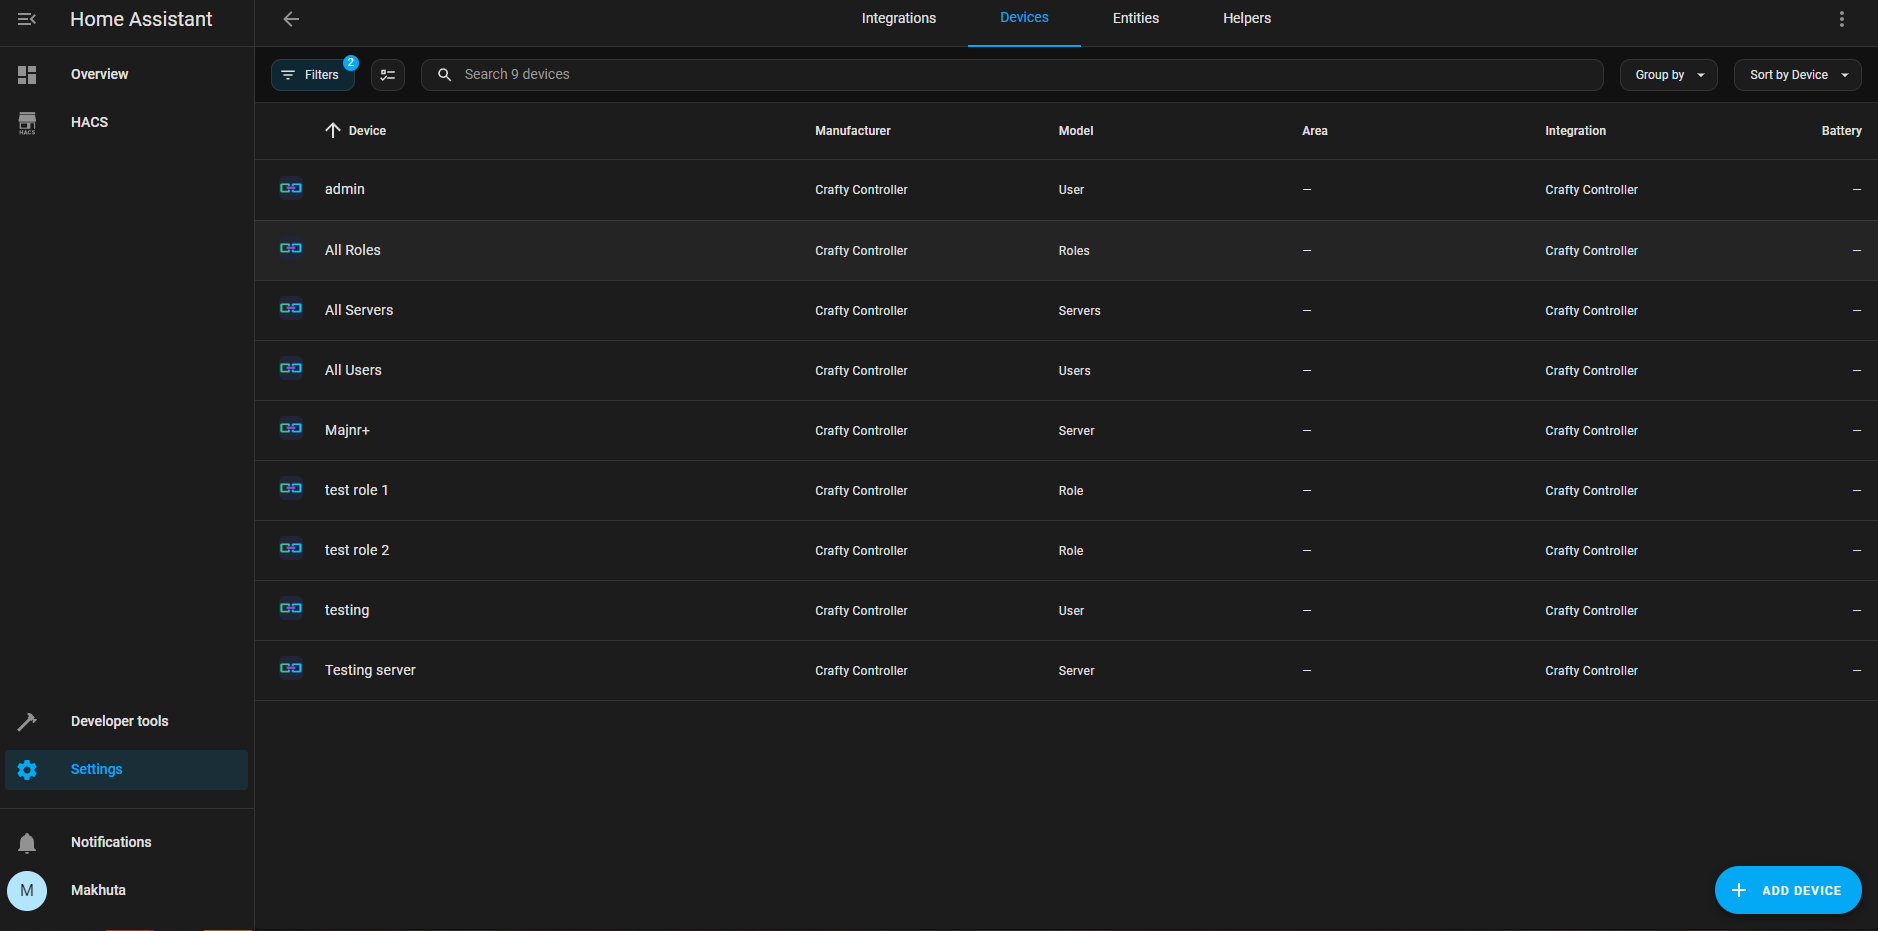
Task: Focus the Search 9 devices field
Action: click(1012, 75)
